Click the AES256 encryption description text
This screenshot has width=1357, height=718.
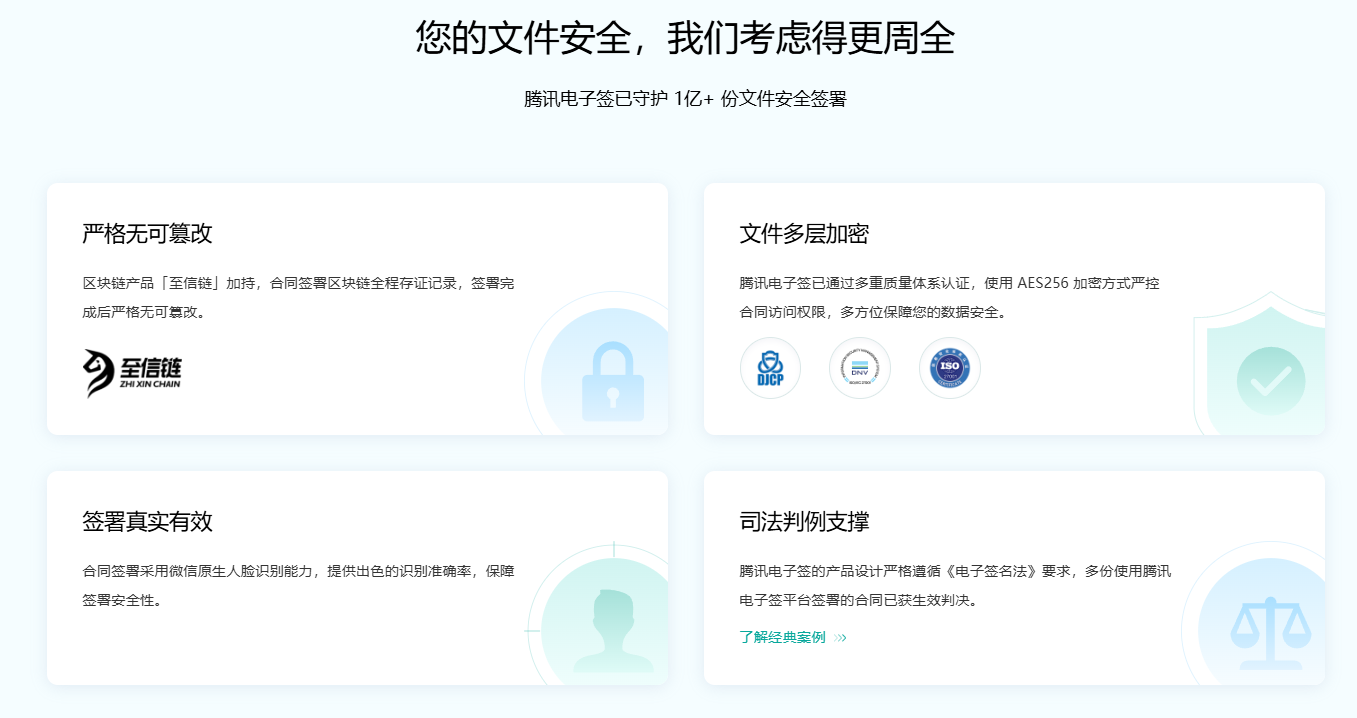949,297
